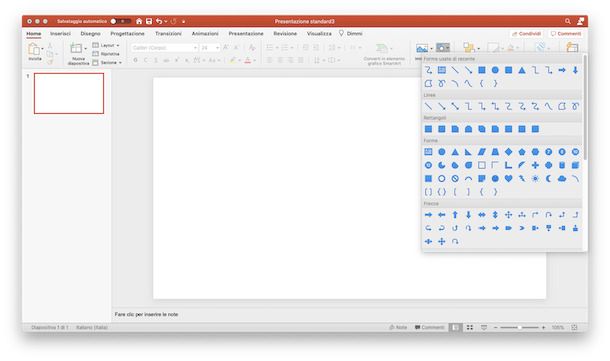Pick the chevron arrow in Frecce
610x361 pixels.
point(522,228)
